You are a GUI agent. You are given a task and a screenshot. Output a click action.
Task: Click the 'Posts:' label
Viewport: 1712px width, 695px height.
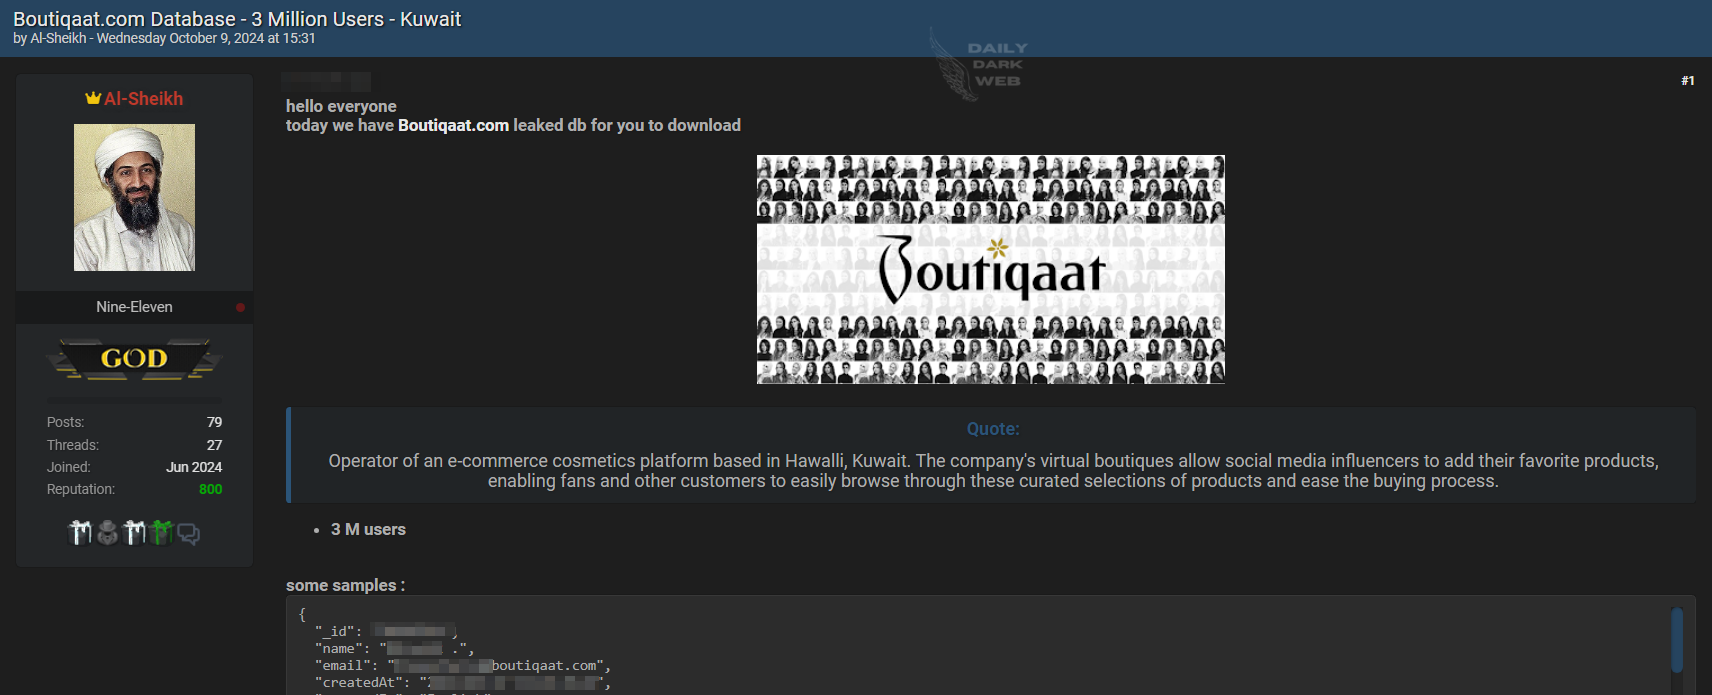point(66,422)
